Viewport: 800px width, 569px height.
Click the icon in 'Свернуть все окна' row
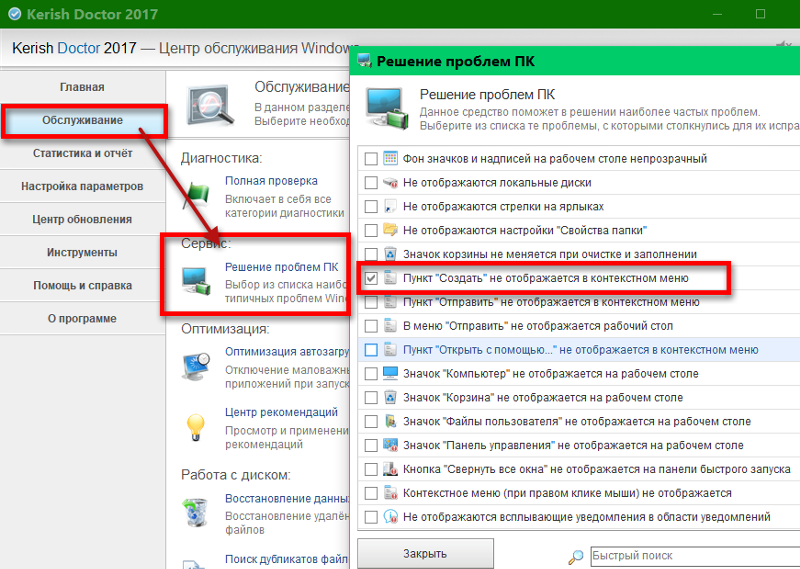390,468
